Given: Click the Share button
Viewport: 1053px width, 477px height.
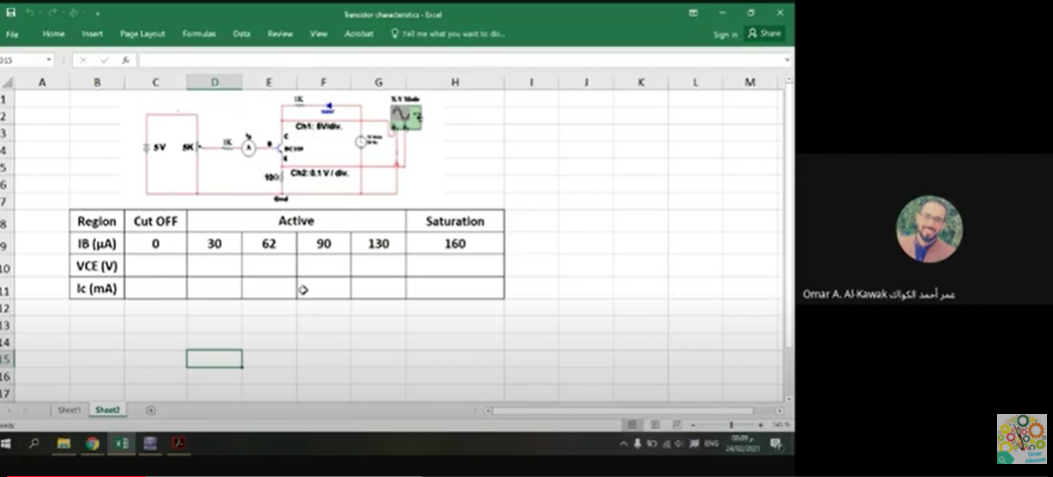Looking at the screenshot, I should point(765,33).
